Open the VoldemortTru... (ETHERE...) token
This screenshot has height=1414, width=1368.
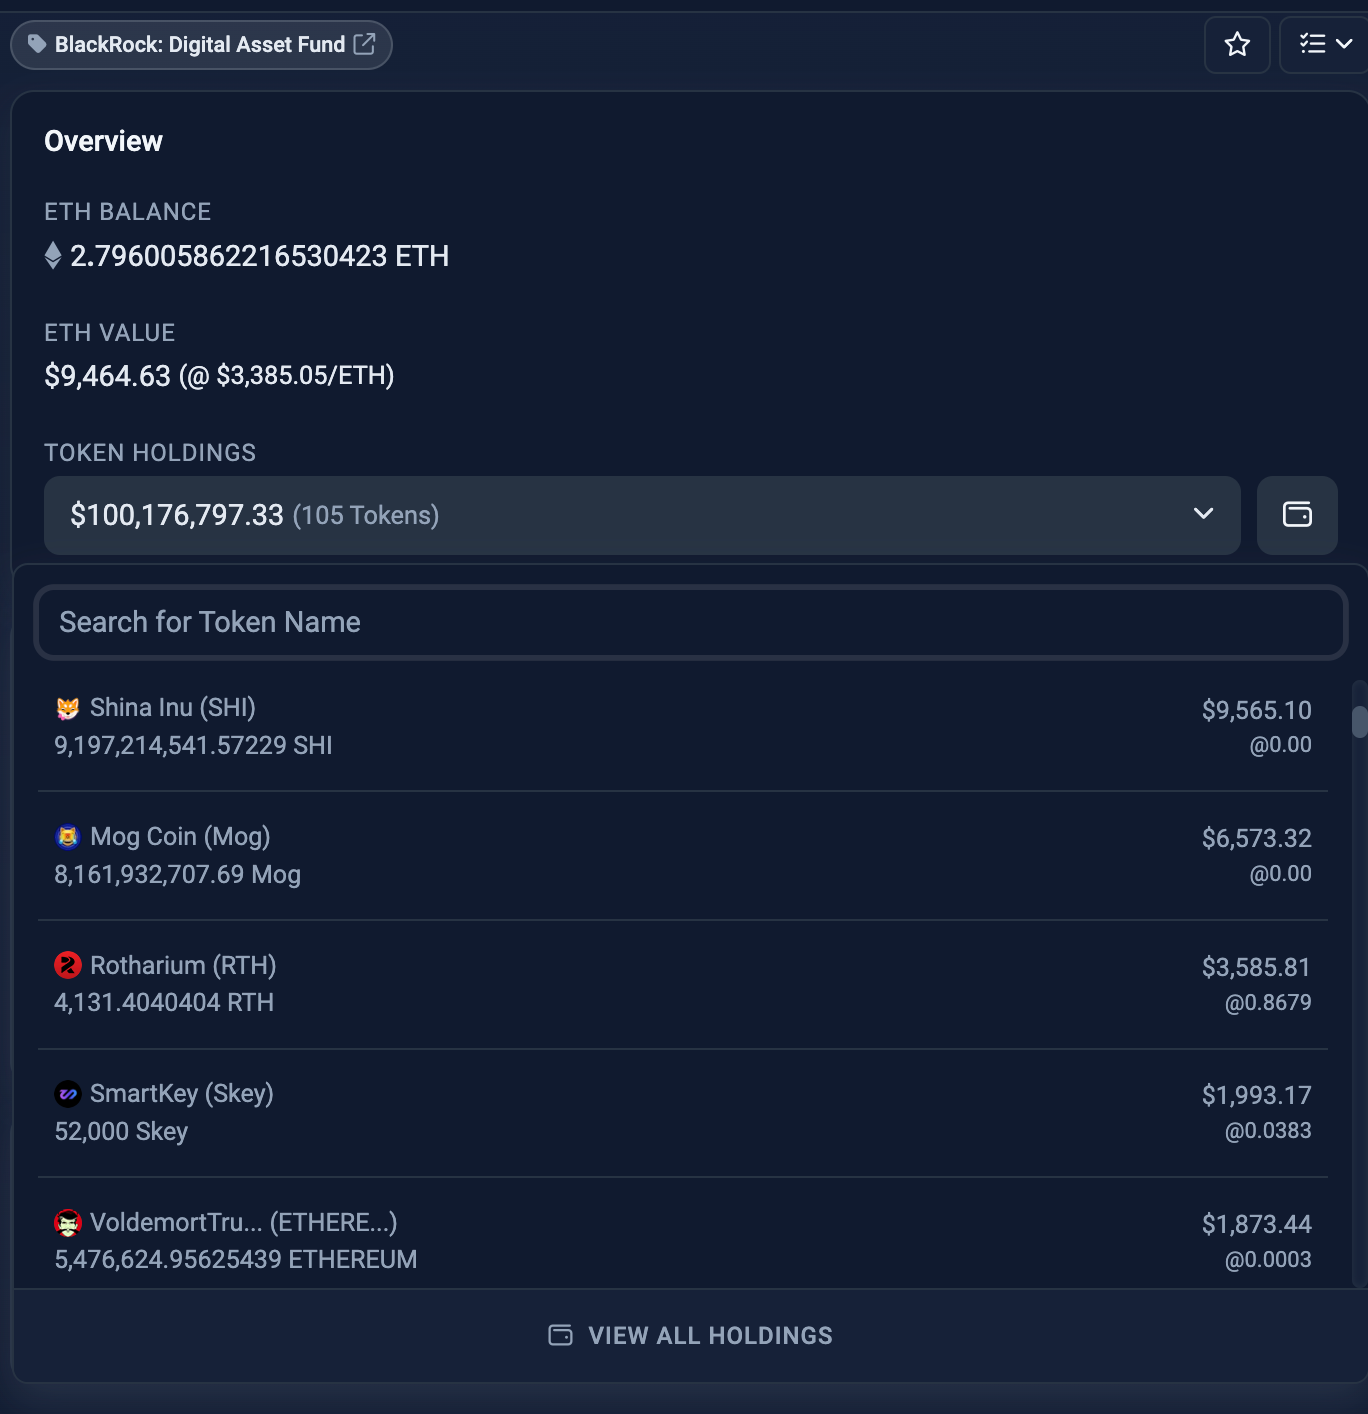(244, 1222)
